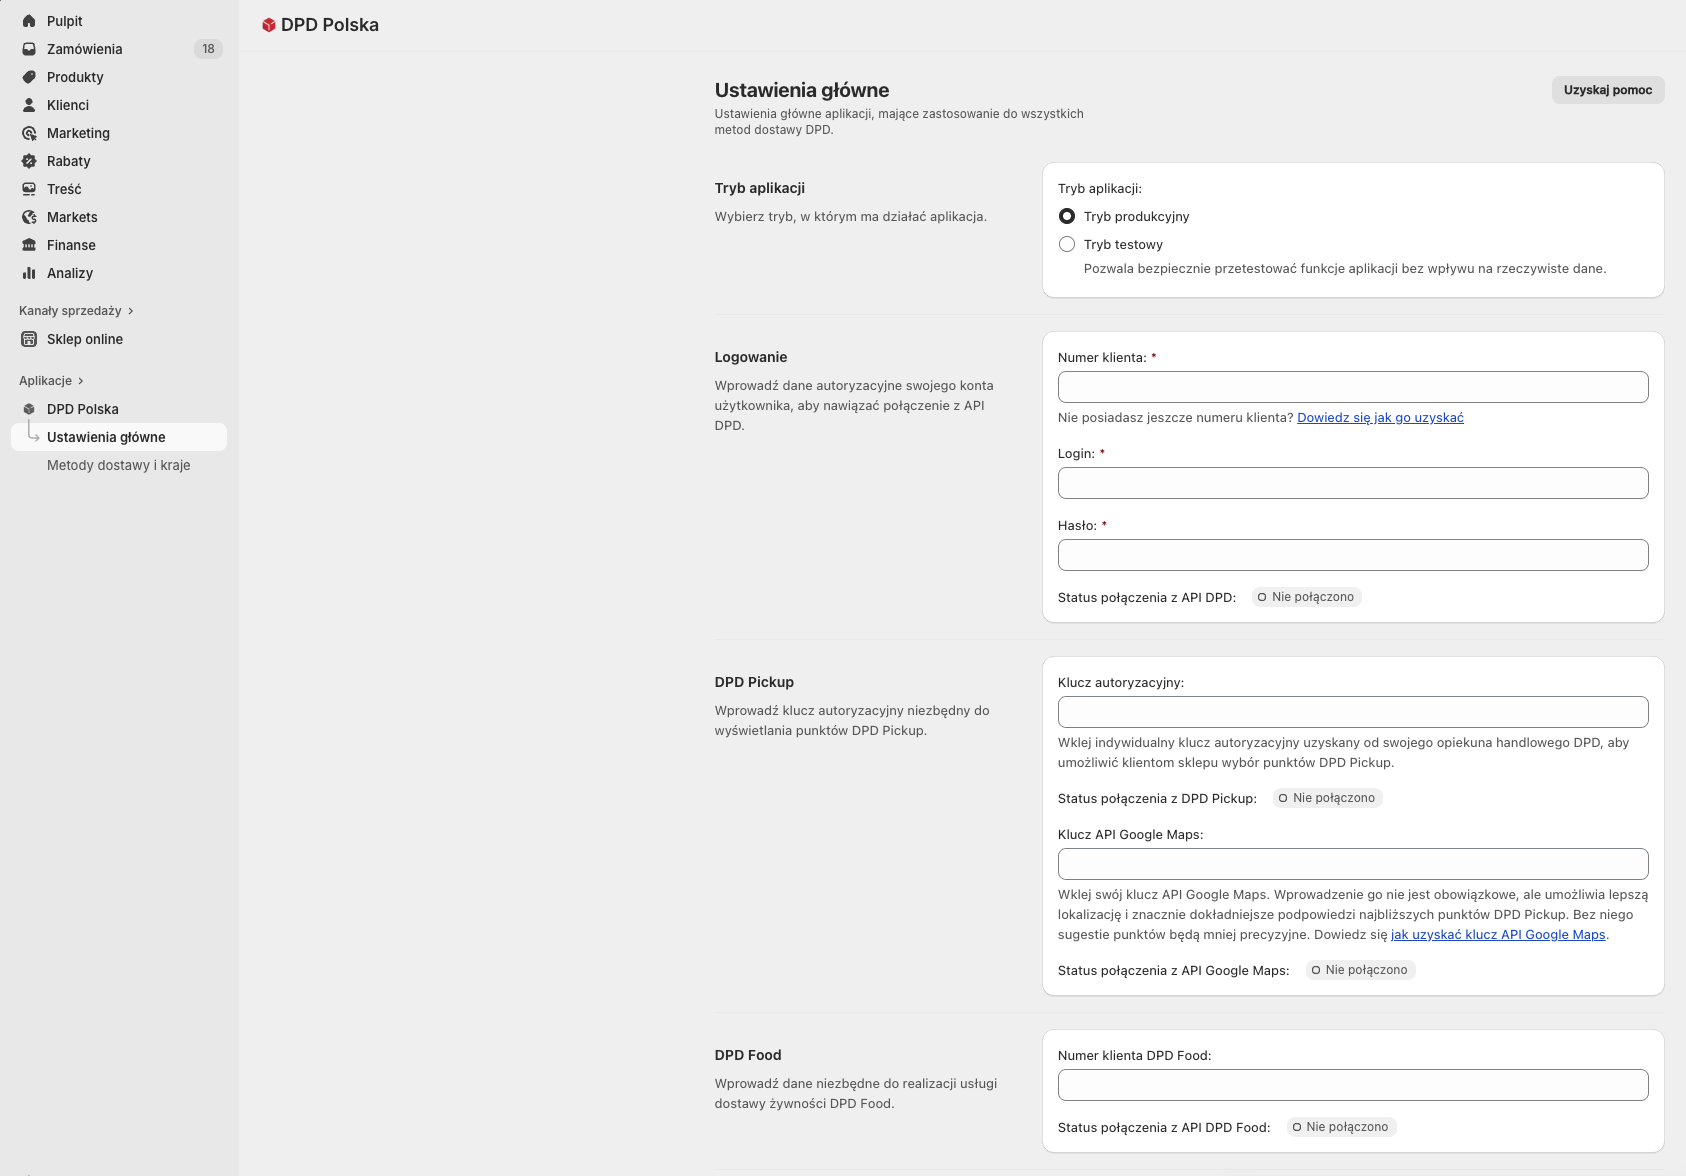1686x1176 pixels.
Task: Click the Rabaty discount icon
Action: point(29,161)
